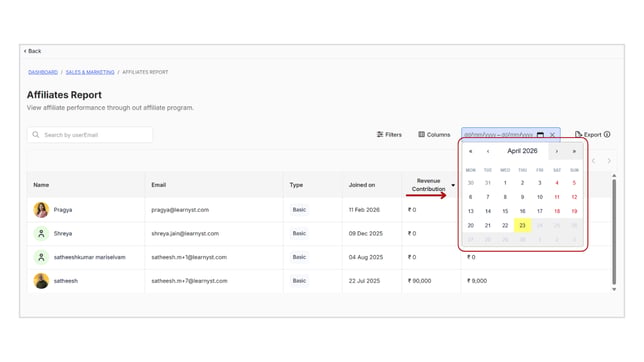Clear the date range with X icon
Viewport: 644px width, 362px height.
(552, 135)
